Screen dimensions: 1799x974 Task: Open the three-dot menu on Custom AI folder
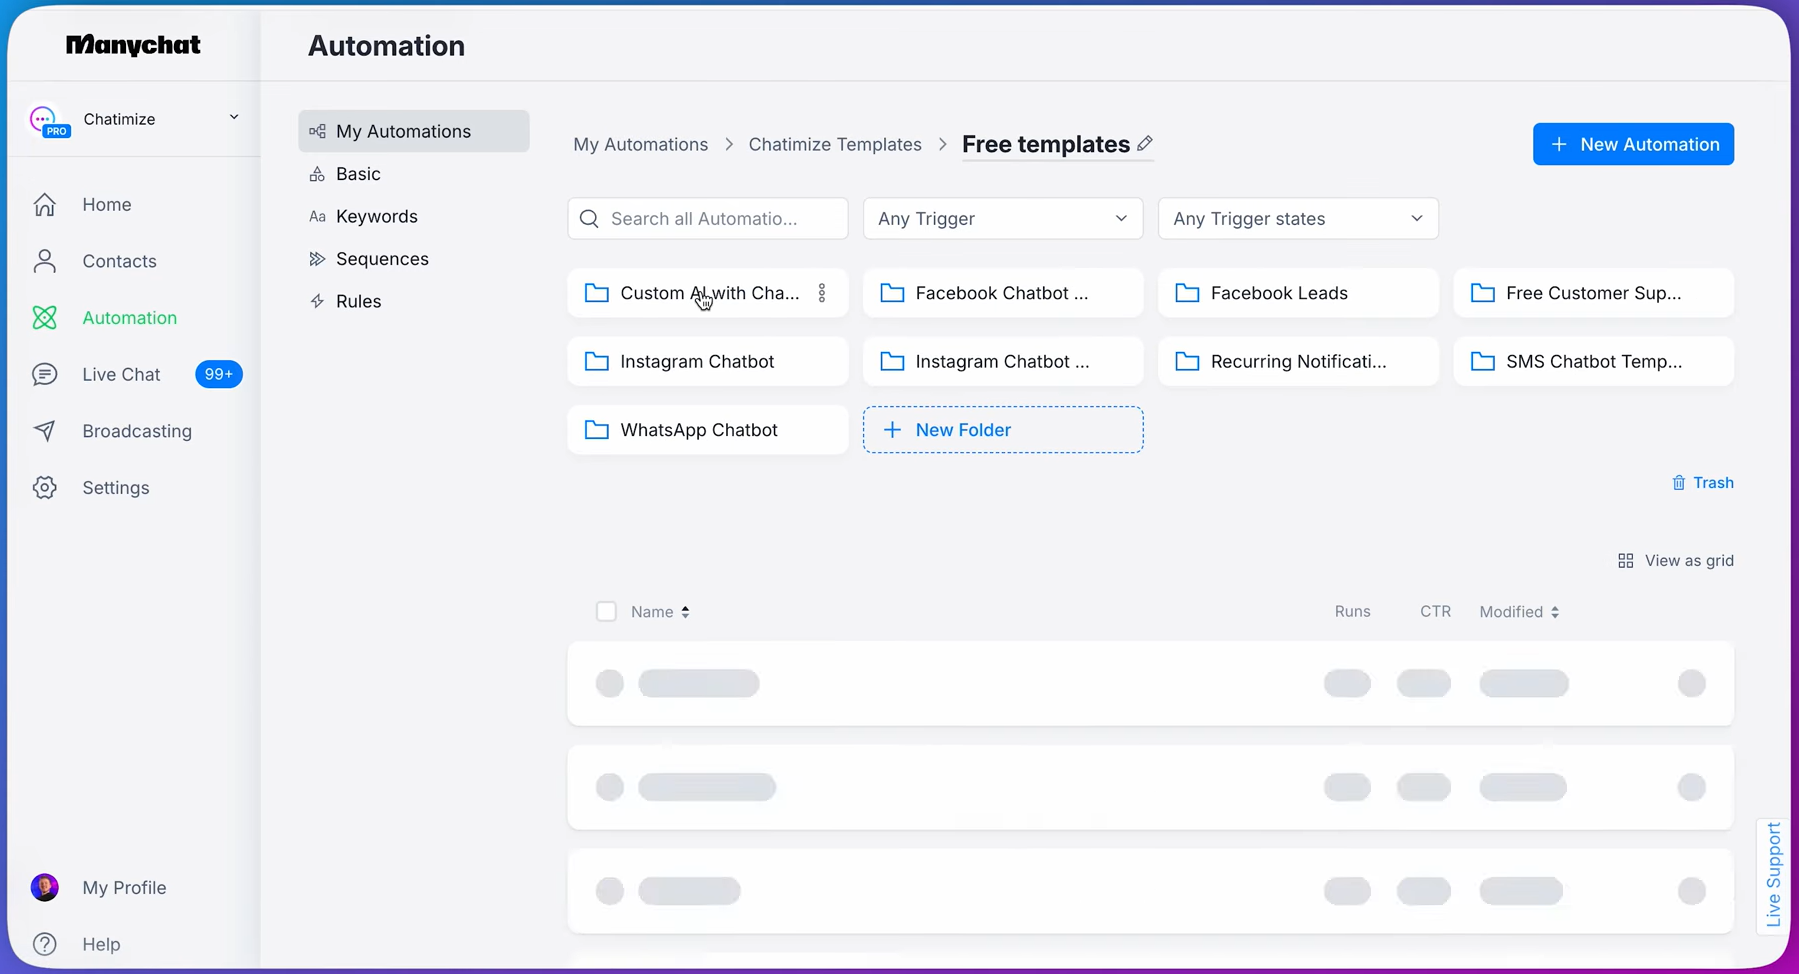(x=822, y=293)
